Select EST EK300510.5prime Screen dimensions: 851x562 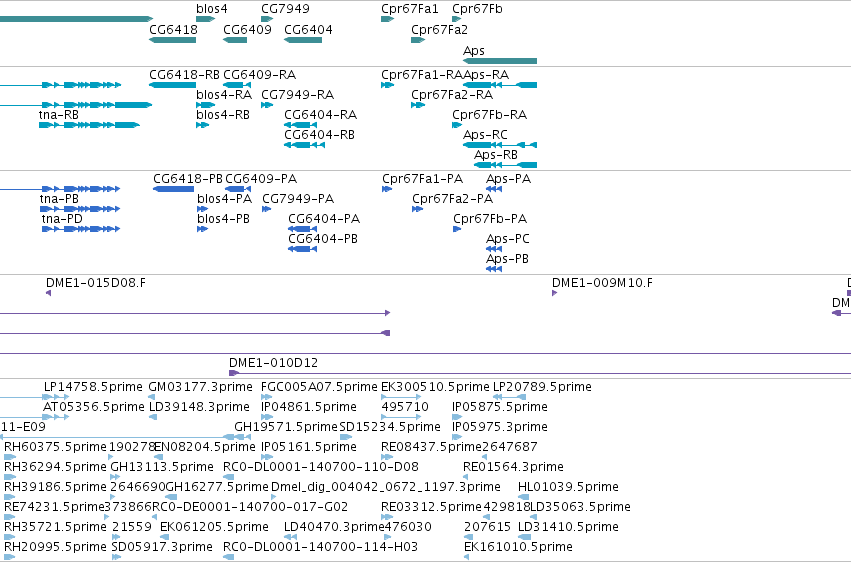[x=402, y=397]
